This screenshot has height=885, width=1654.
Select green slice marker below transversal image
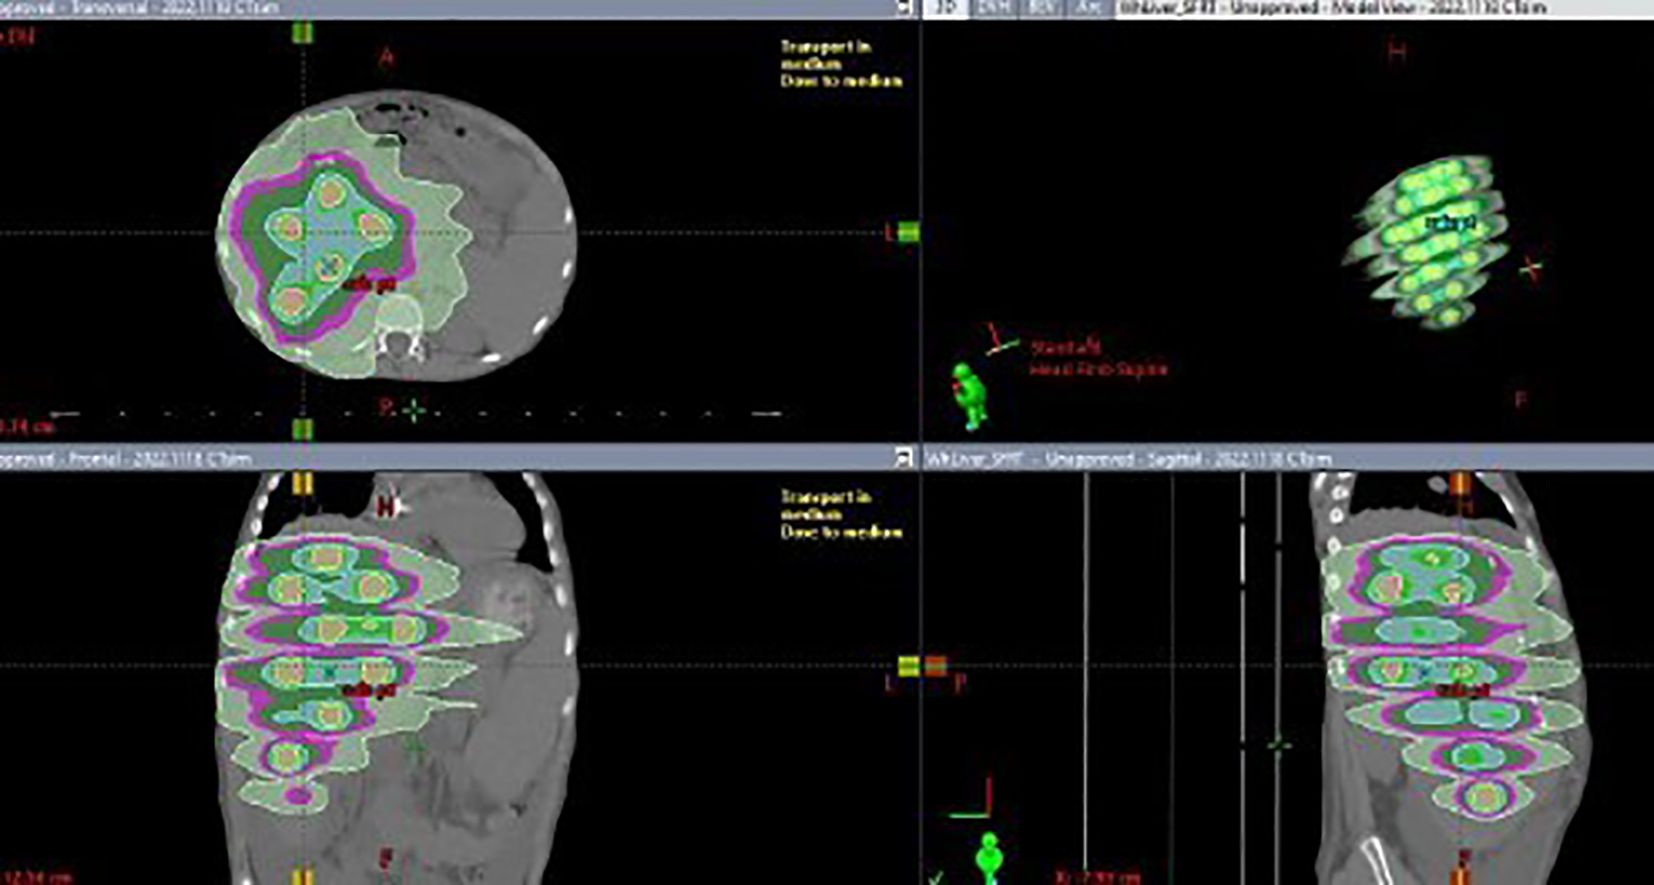(302, 429)
